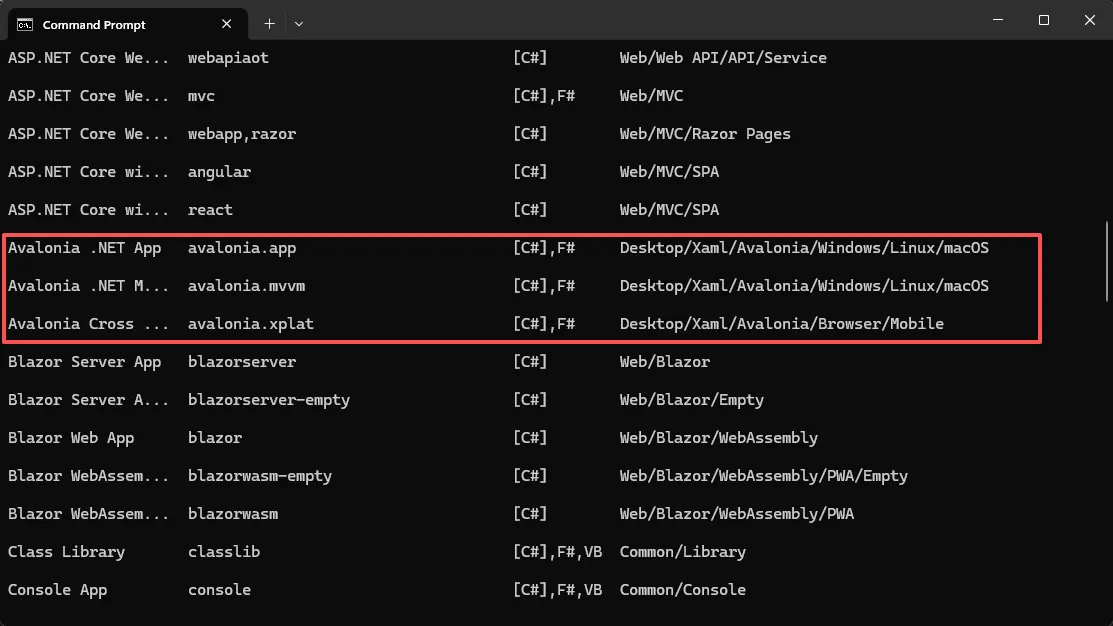Click tags text 'Web/Blazor/WebAssembly/PWA' in blazorwasm row
Image resolution: width=1113 pixels, height=626 pixels.
coord(737,514)
